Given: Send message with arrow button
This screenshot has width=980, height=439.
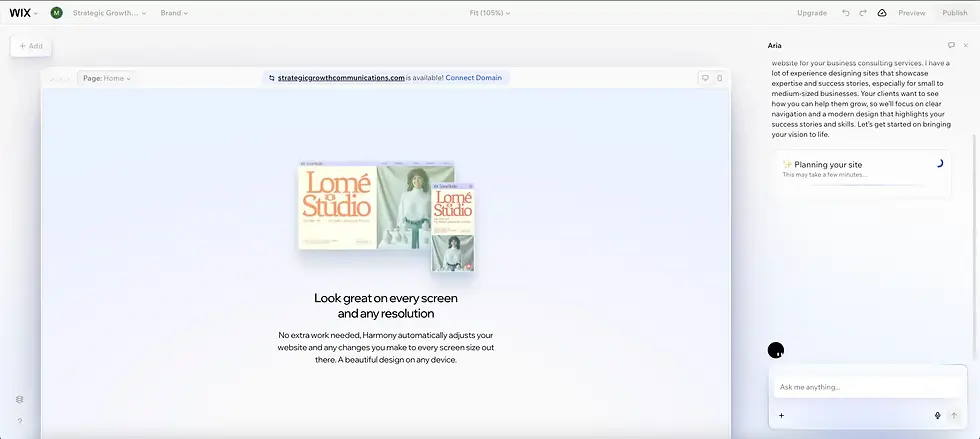Looking at the screenshot, I should pos(954,415).
